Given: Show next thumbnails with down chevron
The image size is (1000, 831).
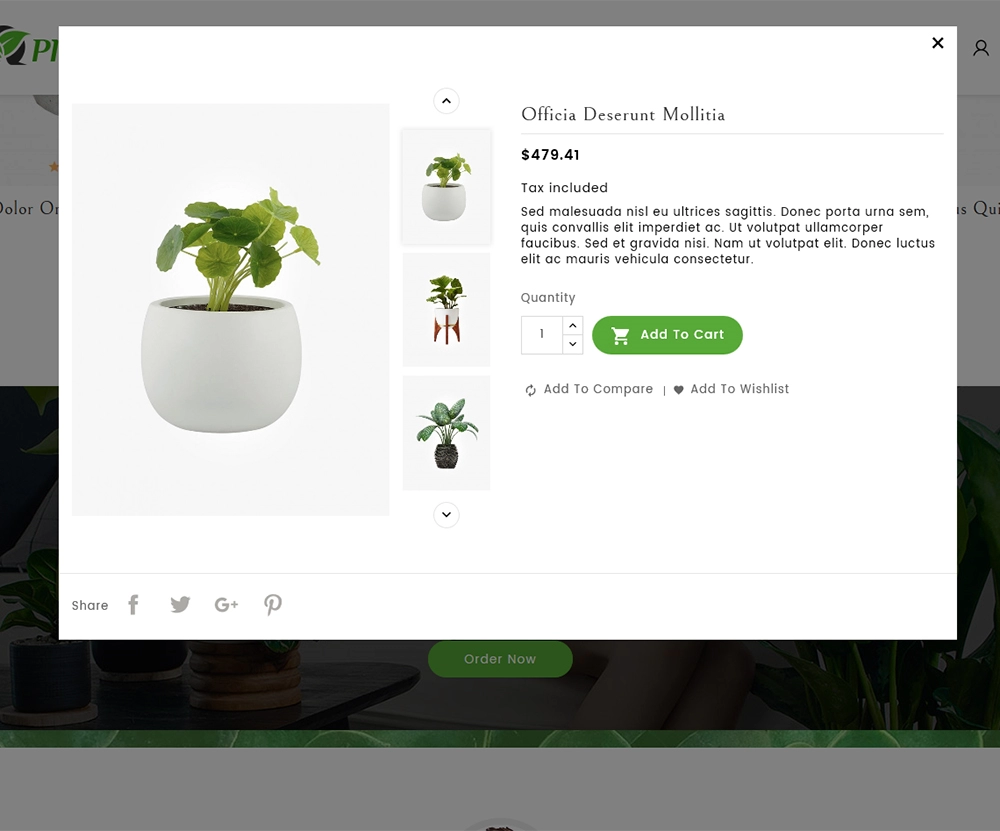Looking at the screenshot, I should coord(446,515).
